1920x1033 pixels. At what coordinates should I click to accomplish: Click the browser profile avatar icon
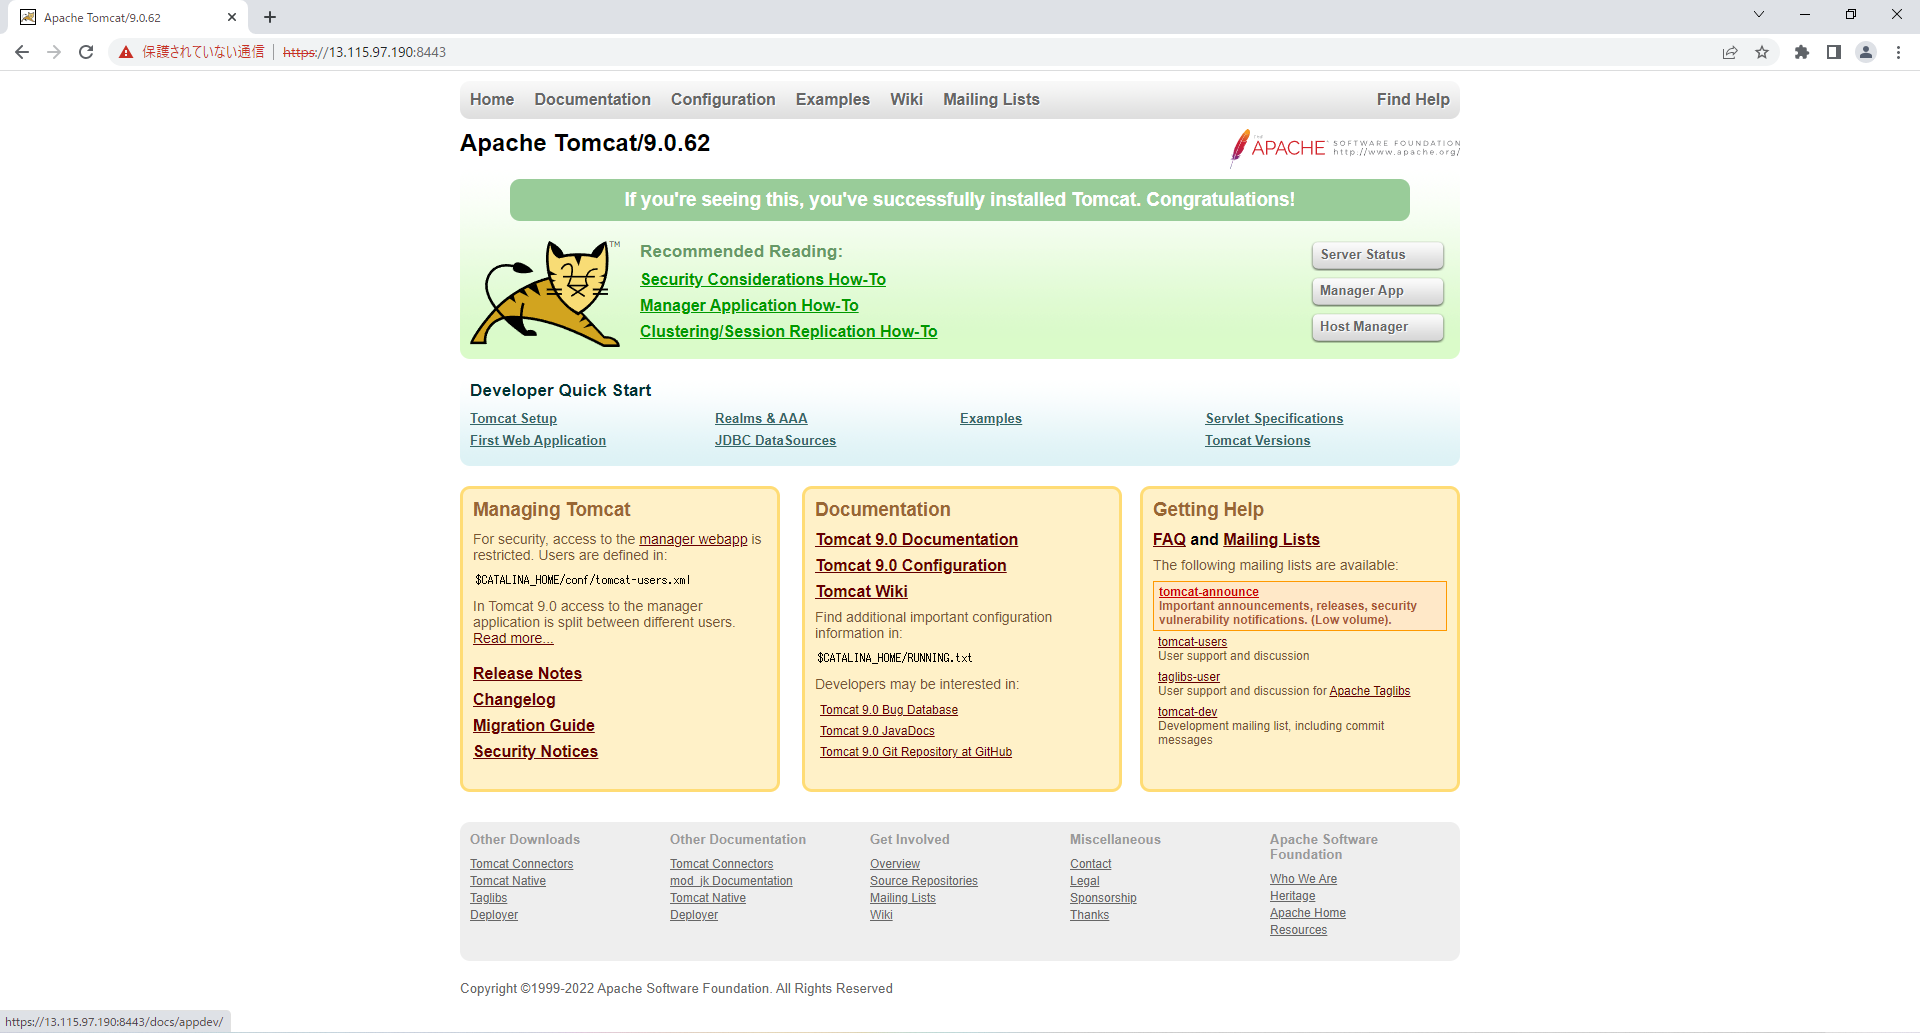coord(1866,52)
